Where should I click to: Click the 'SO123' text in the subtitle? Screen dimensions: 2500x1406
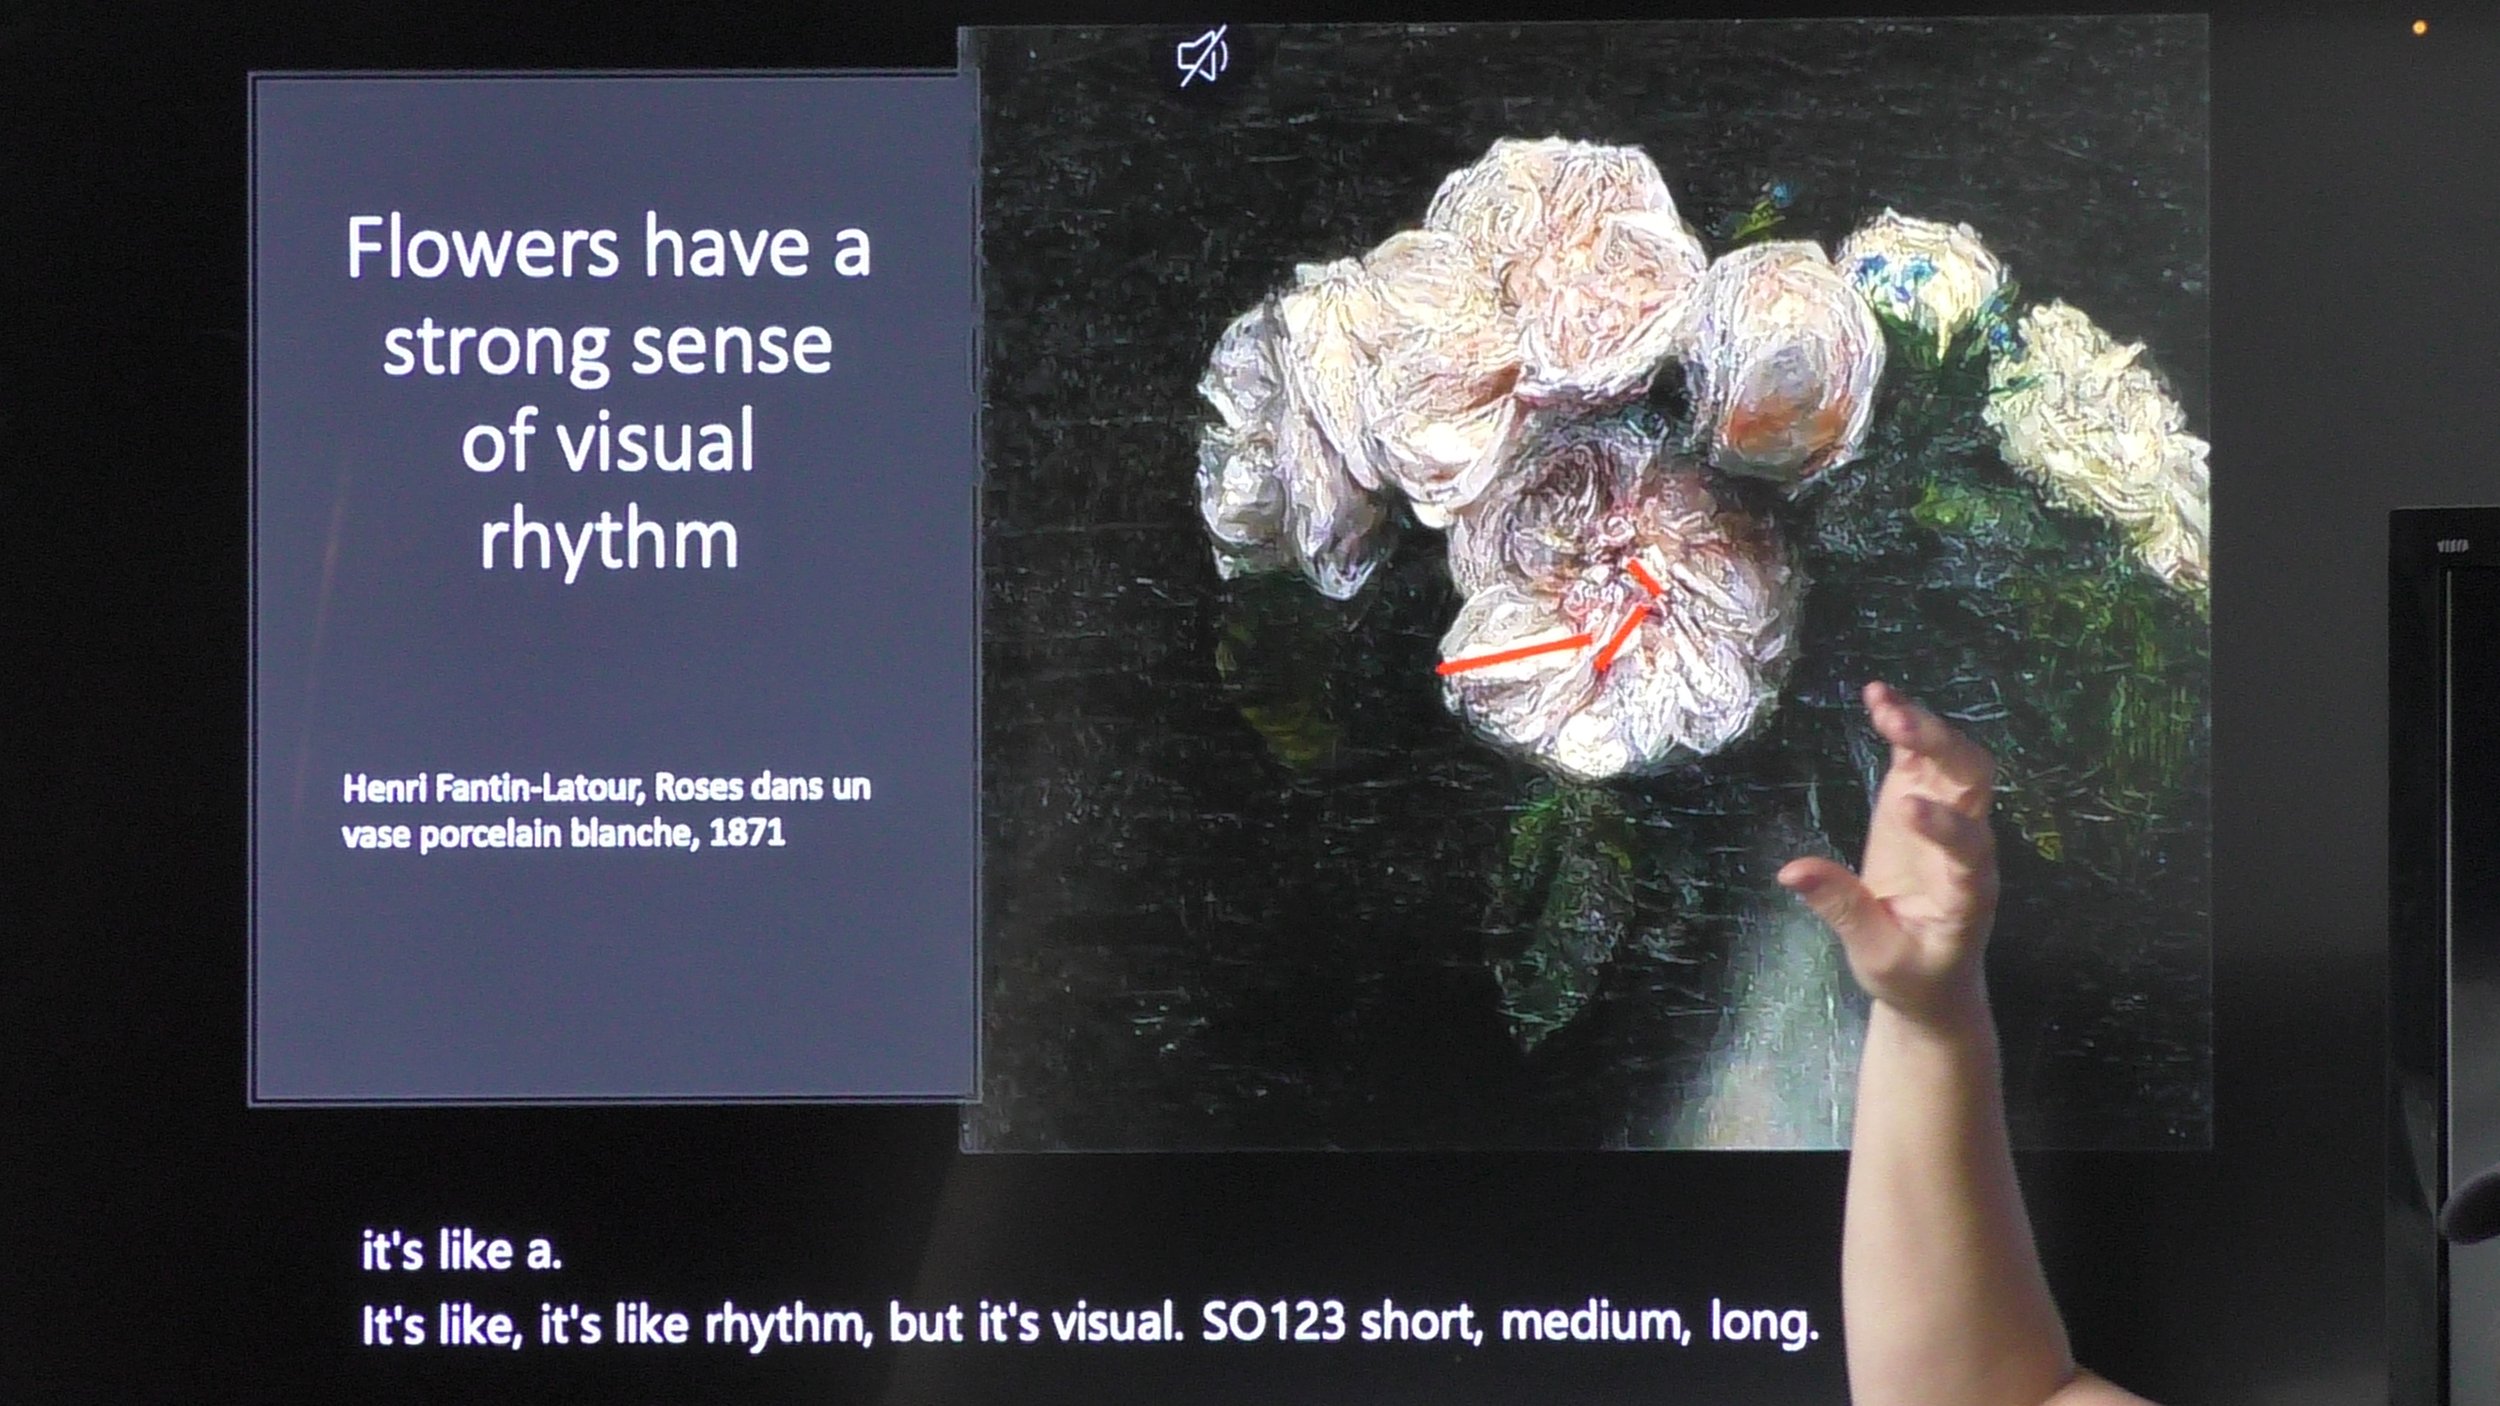coord(1272,1322)
